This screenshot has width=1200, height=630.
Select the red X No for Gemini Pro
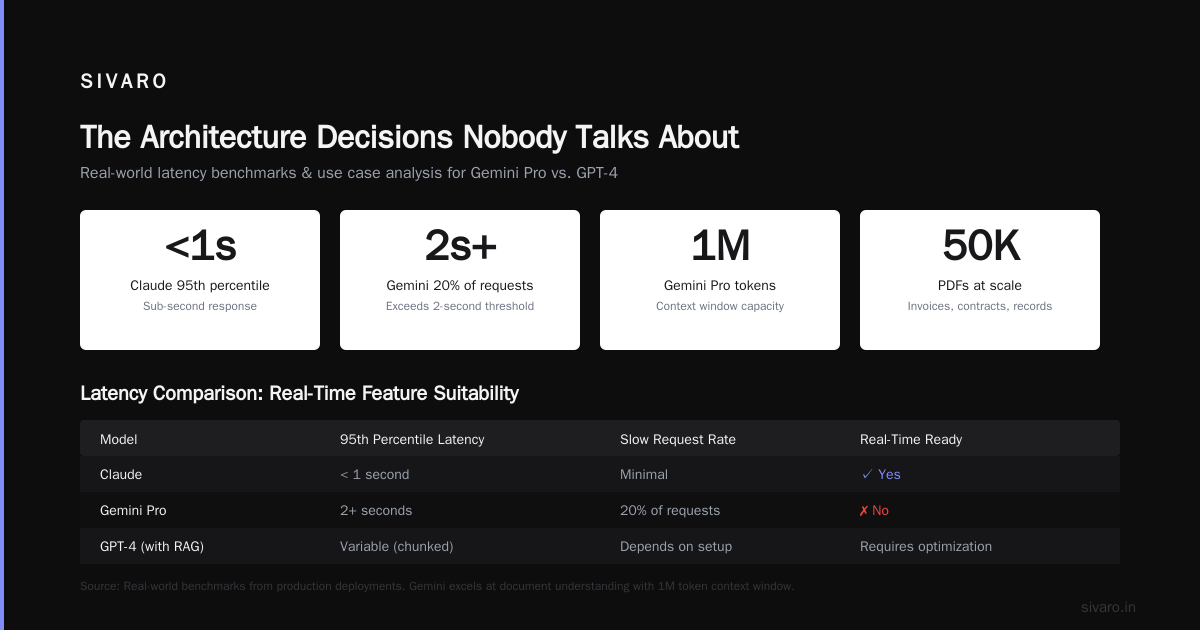pos(874,510)
